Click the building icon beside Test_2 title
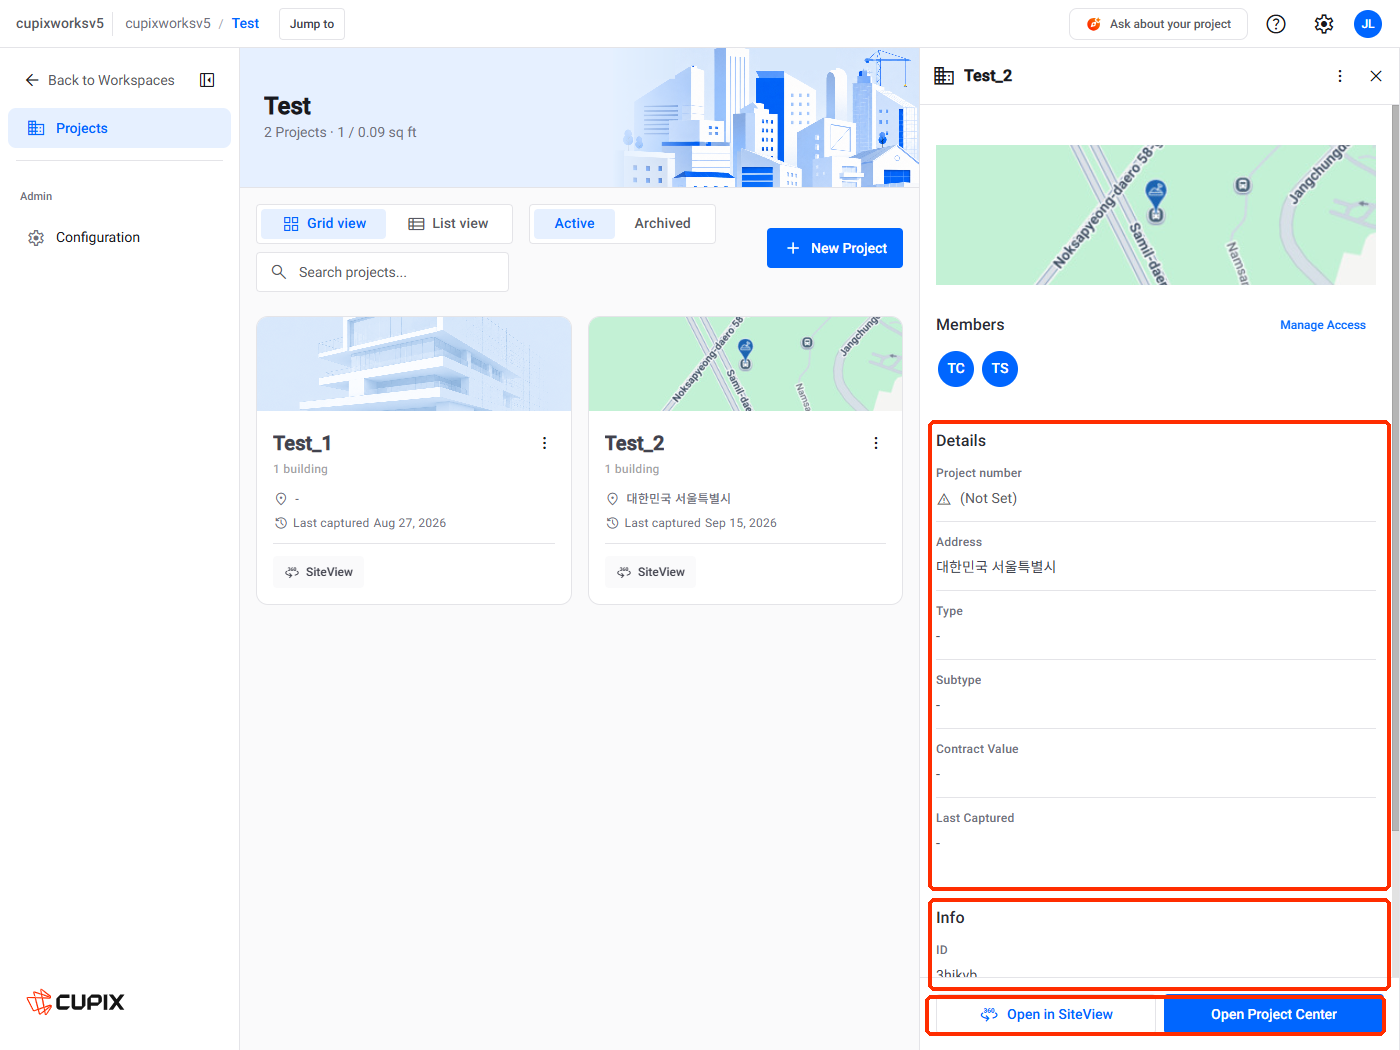Viewport: 1400px width, 1050px height. tap(944, 76)
